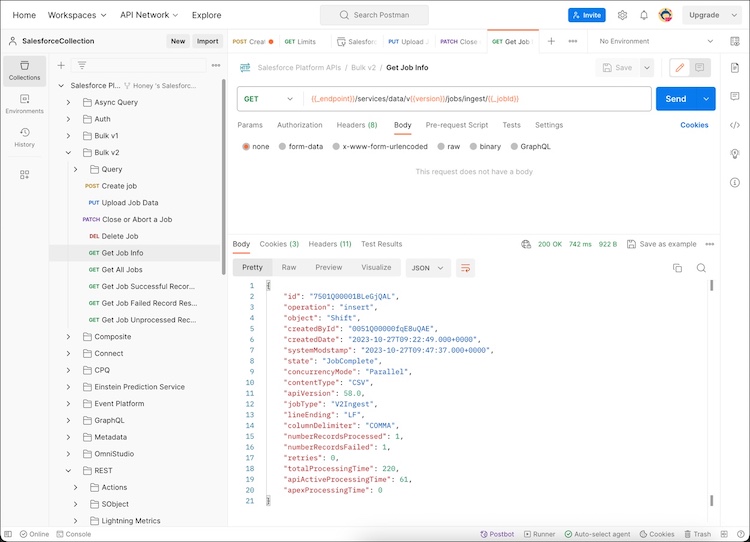Toggle the word wrap icon in response
The image size is (750, 542).
tap(465, 268)
